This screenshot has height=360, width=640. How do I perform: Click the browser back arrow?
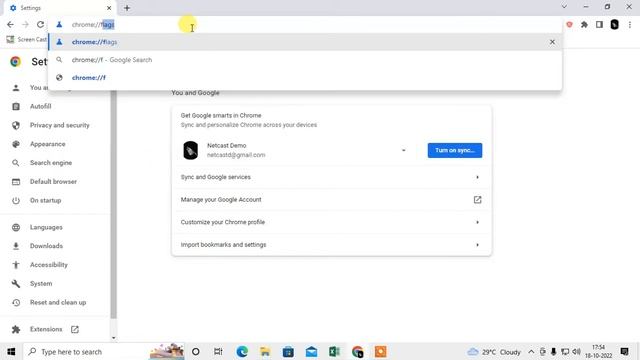10,24
